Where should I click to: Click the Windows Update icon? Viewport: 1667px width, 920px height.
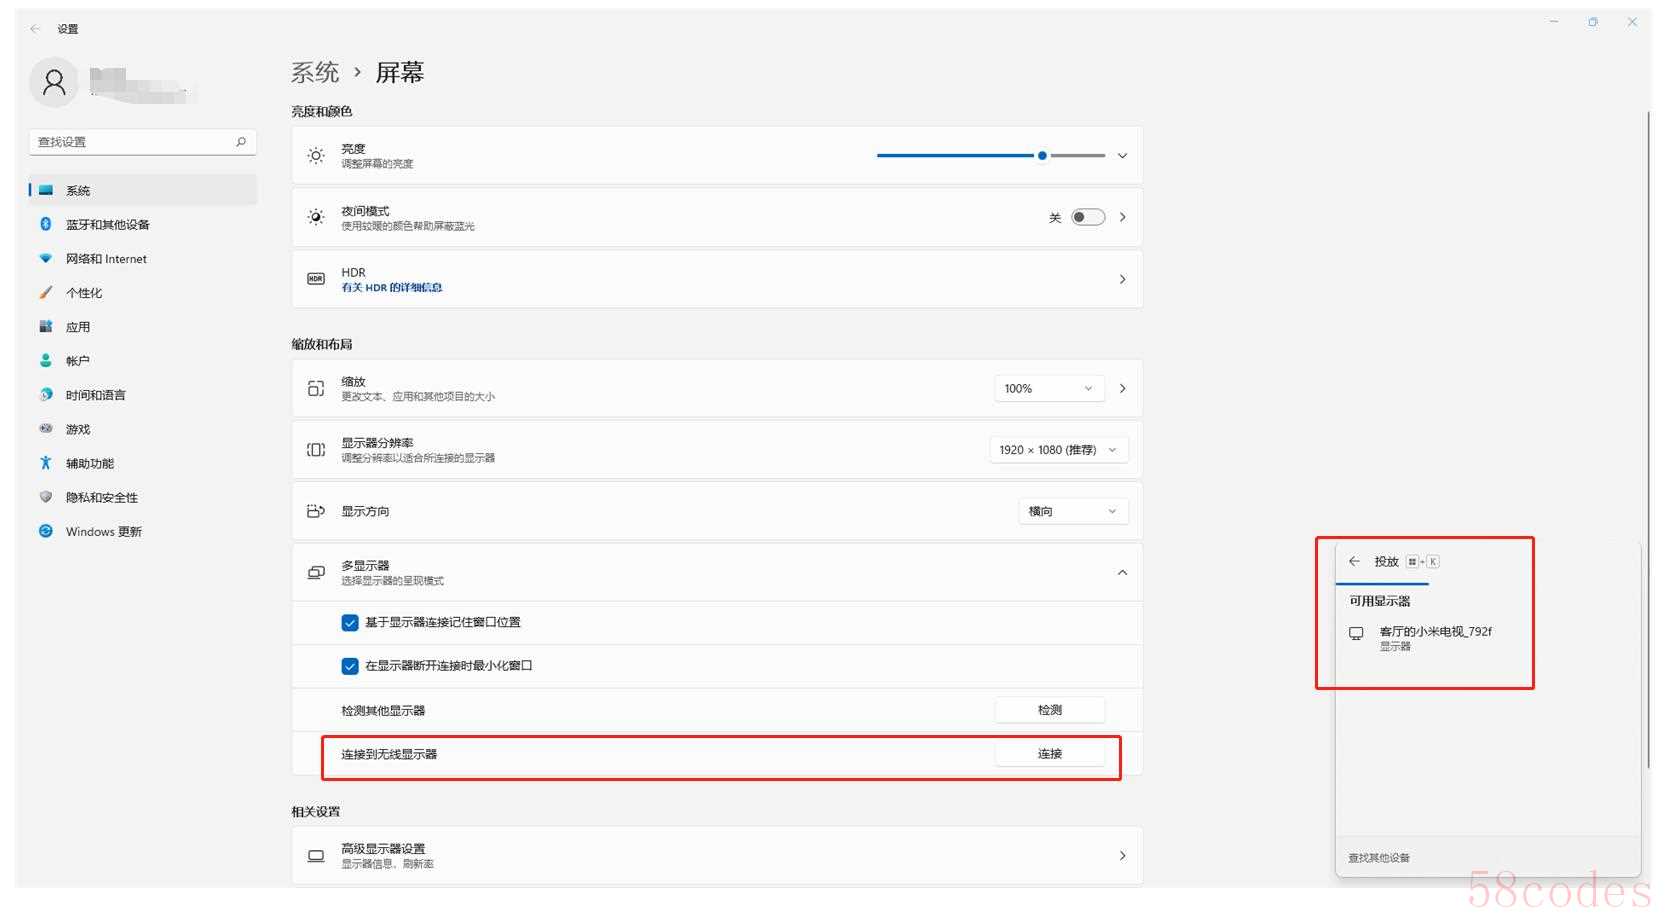click(46, 531)
